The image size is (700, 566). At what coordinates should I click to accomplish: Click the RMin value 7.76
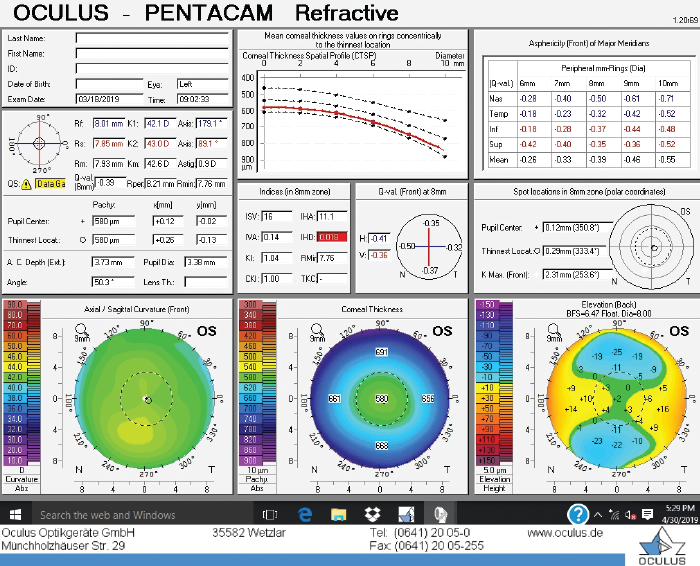pos(332,258)
